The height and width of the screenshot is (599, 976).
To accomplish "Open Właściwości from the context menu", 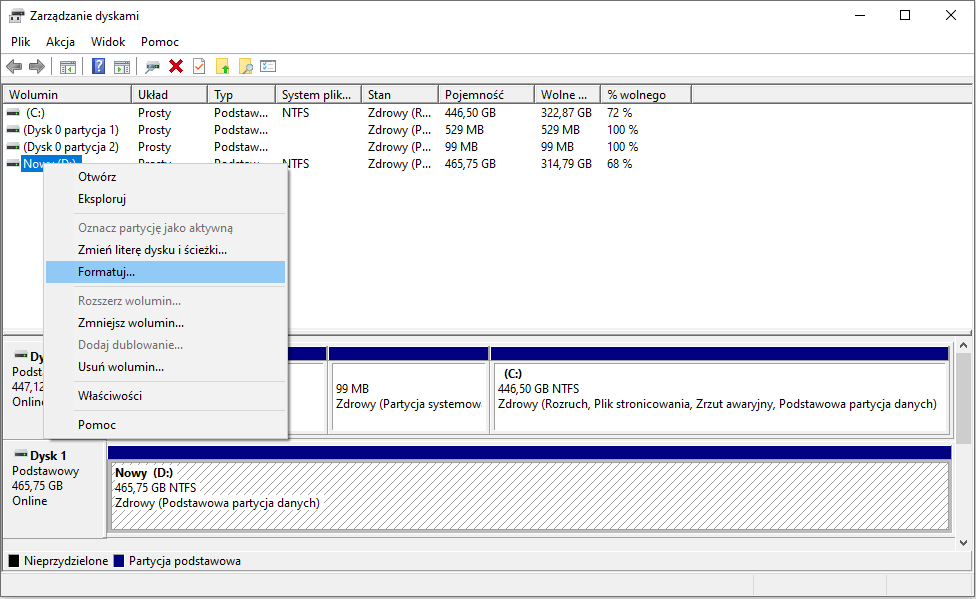I will tap(109, 396).
